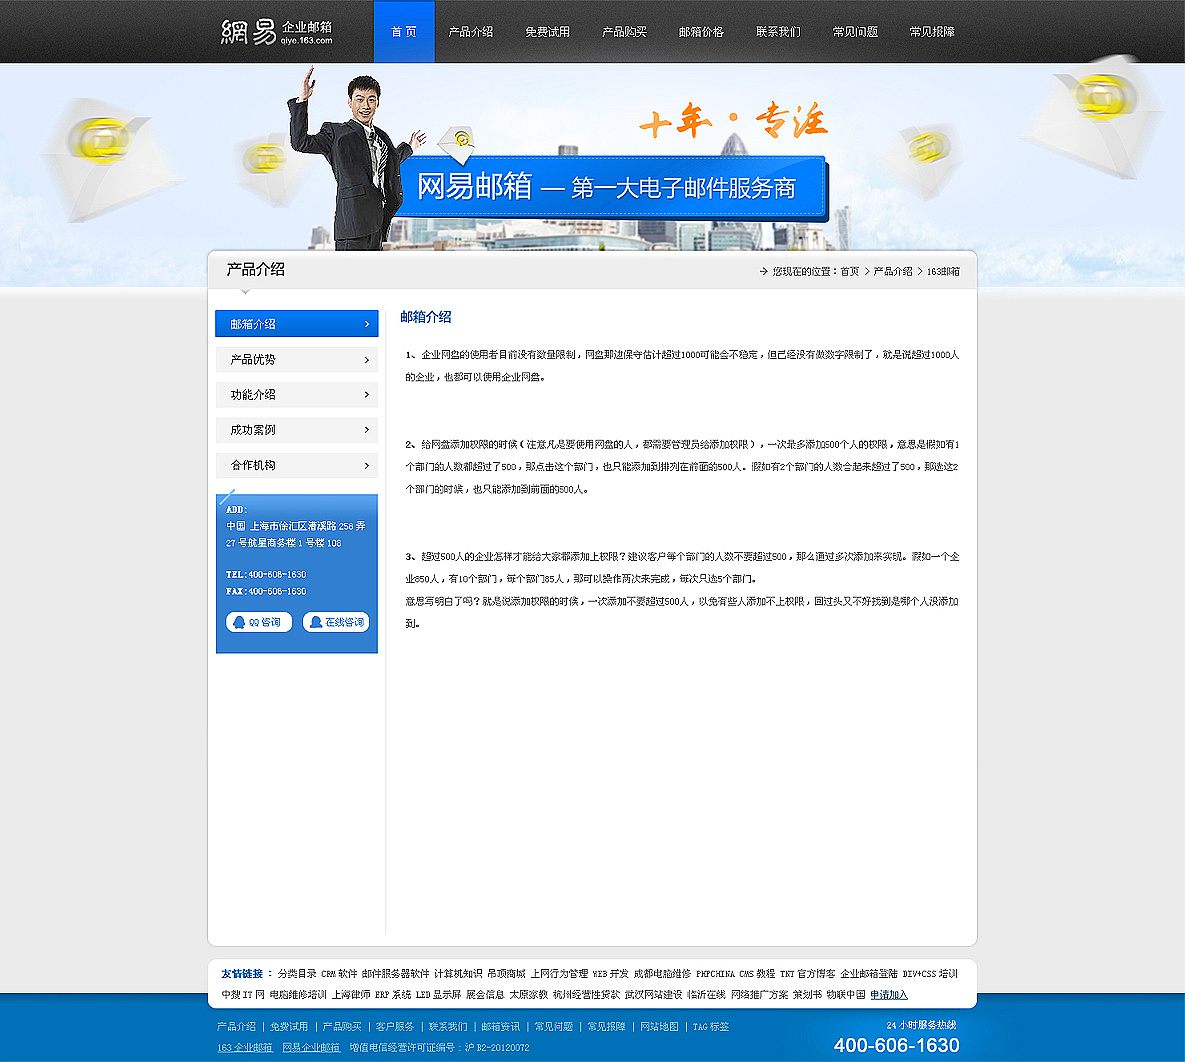This screenshot has width=1185, height=1062.
Task: Expand the 产品优势 sidebar item via its chevron
Action: (367, 359)
